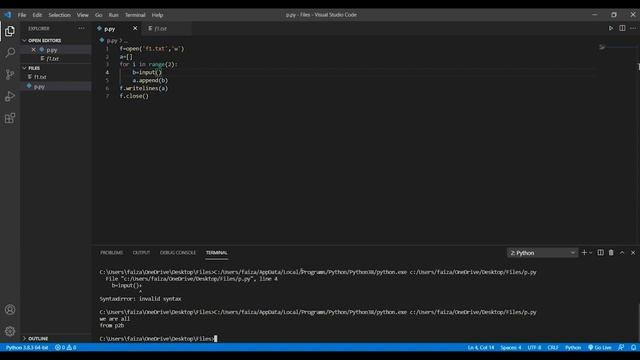Viewport: 640px width, 360px height.
Task: Split the terminal panel
Action: [600, 253]
